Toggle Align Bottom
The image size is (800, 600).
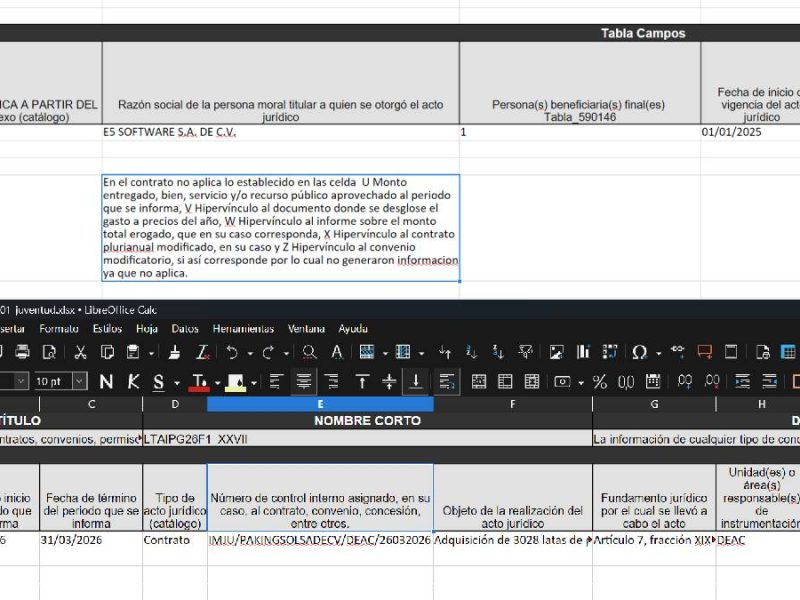point(416,382)
